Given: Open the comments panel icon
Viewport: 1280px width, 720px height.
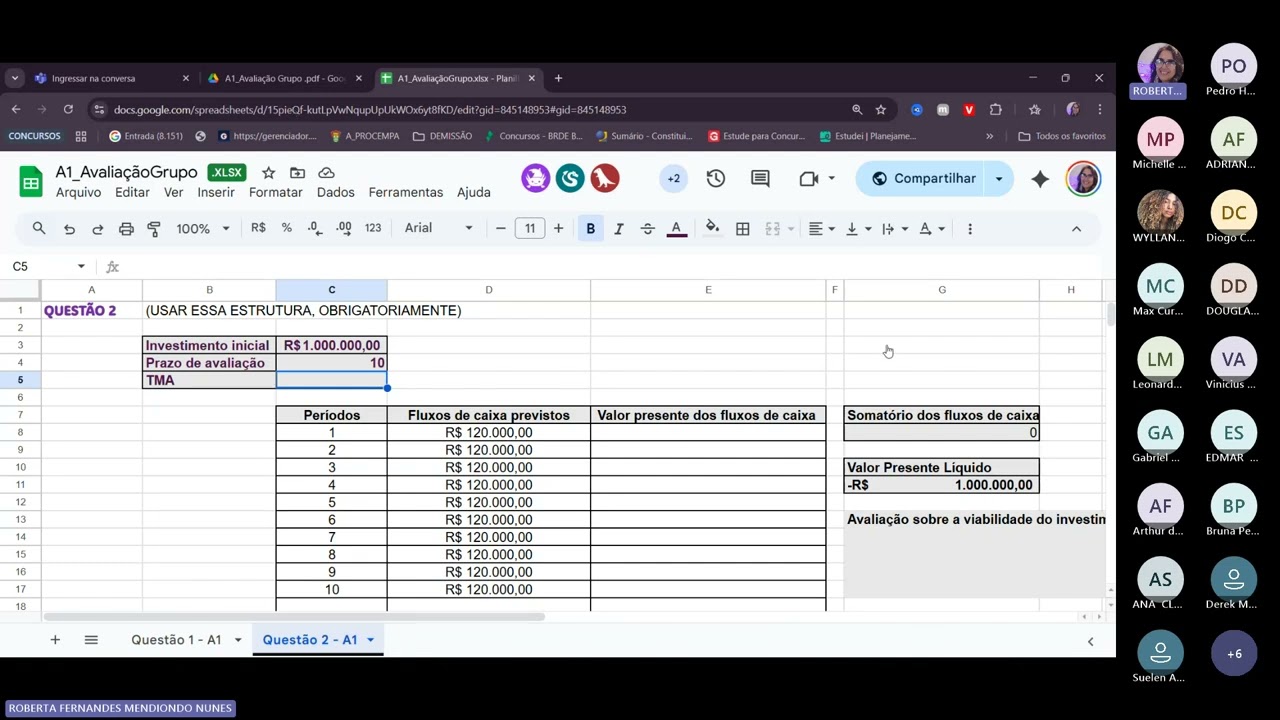Looking at the screenshot, I should pyautogui.click(x=760, y=179).
